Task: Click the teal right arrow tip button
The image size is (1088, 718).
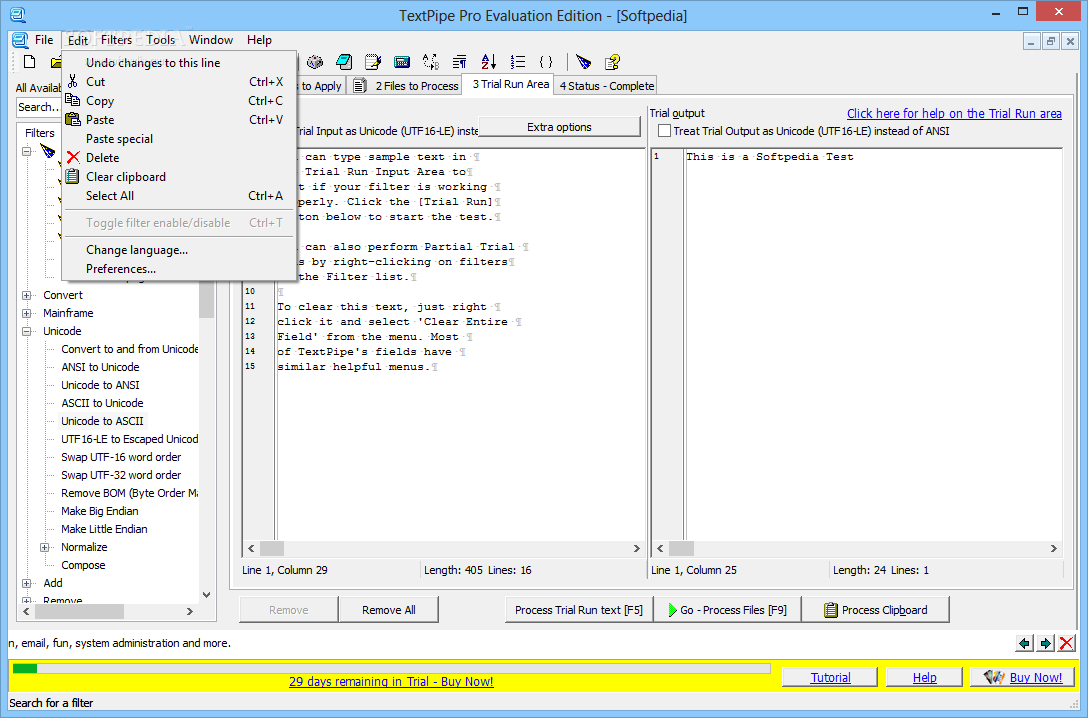Action: point(1046,643)
